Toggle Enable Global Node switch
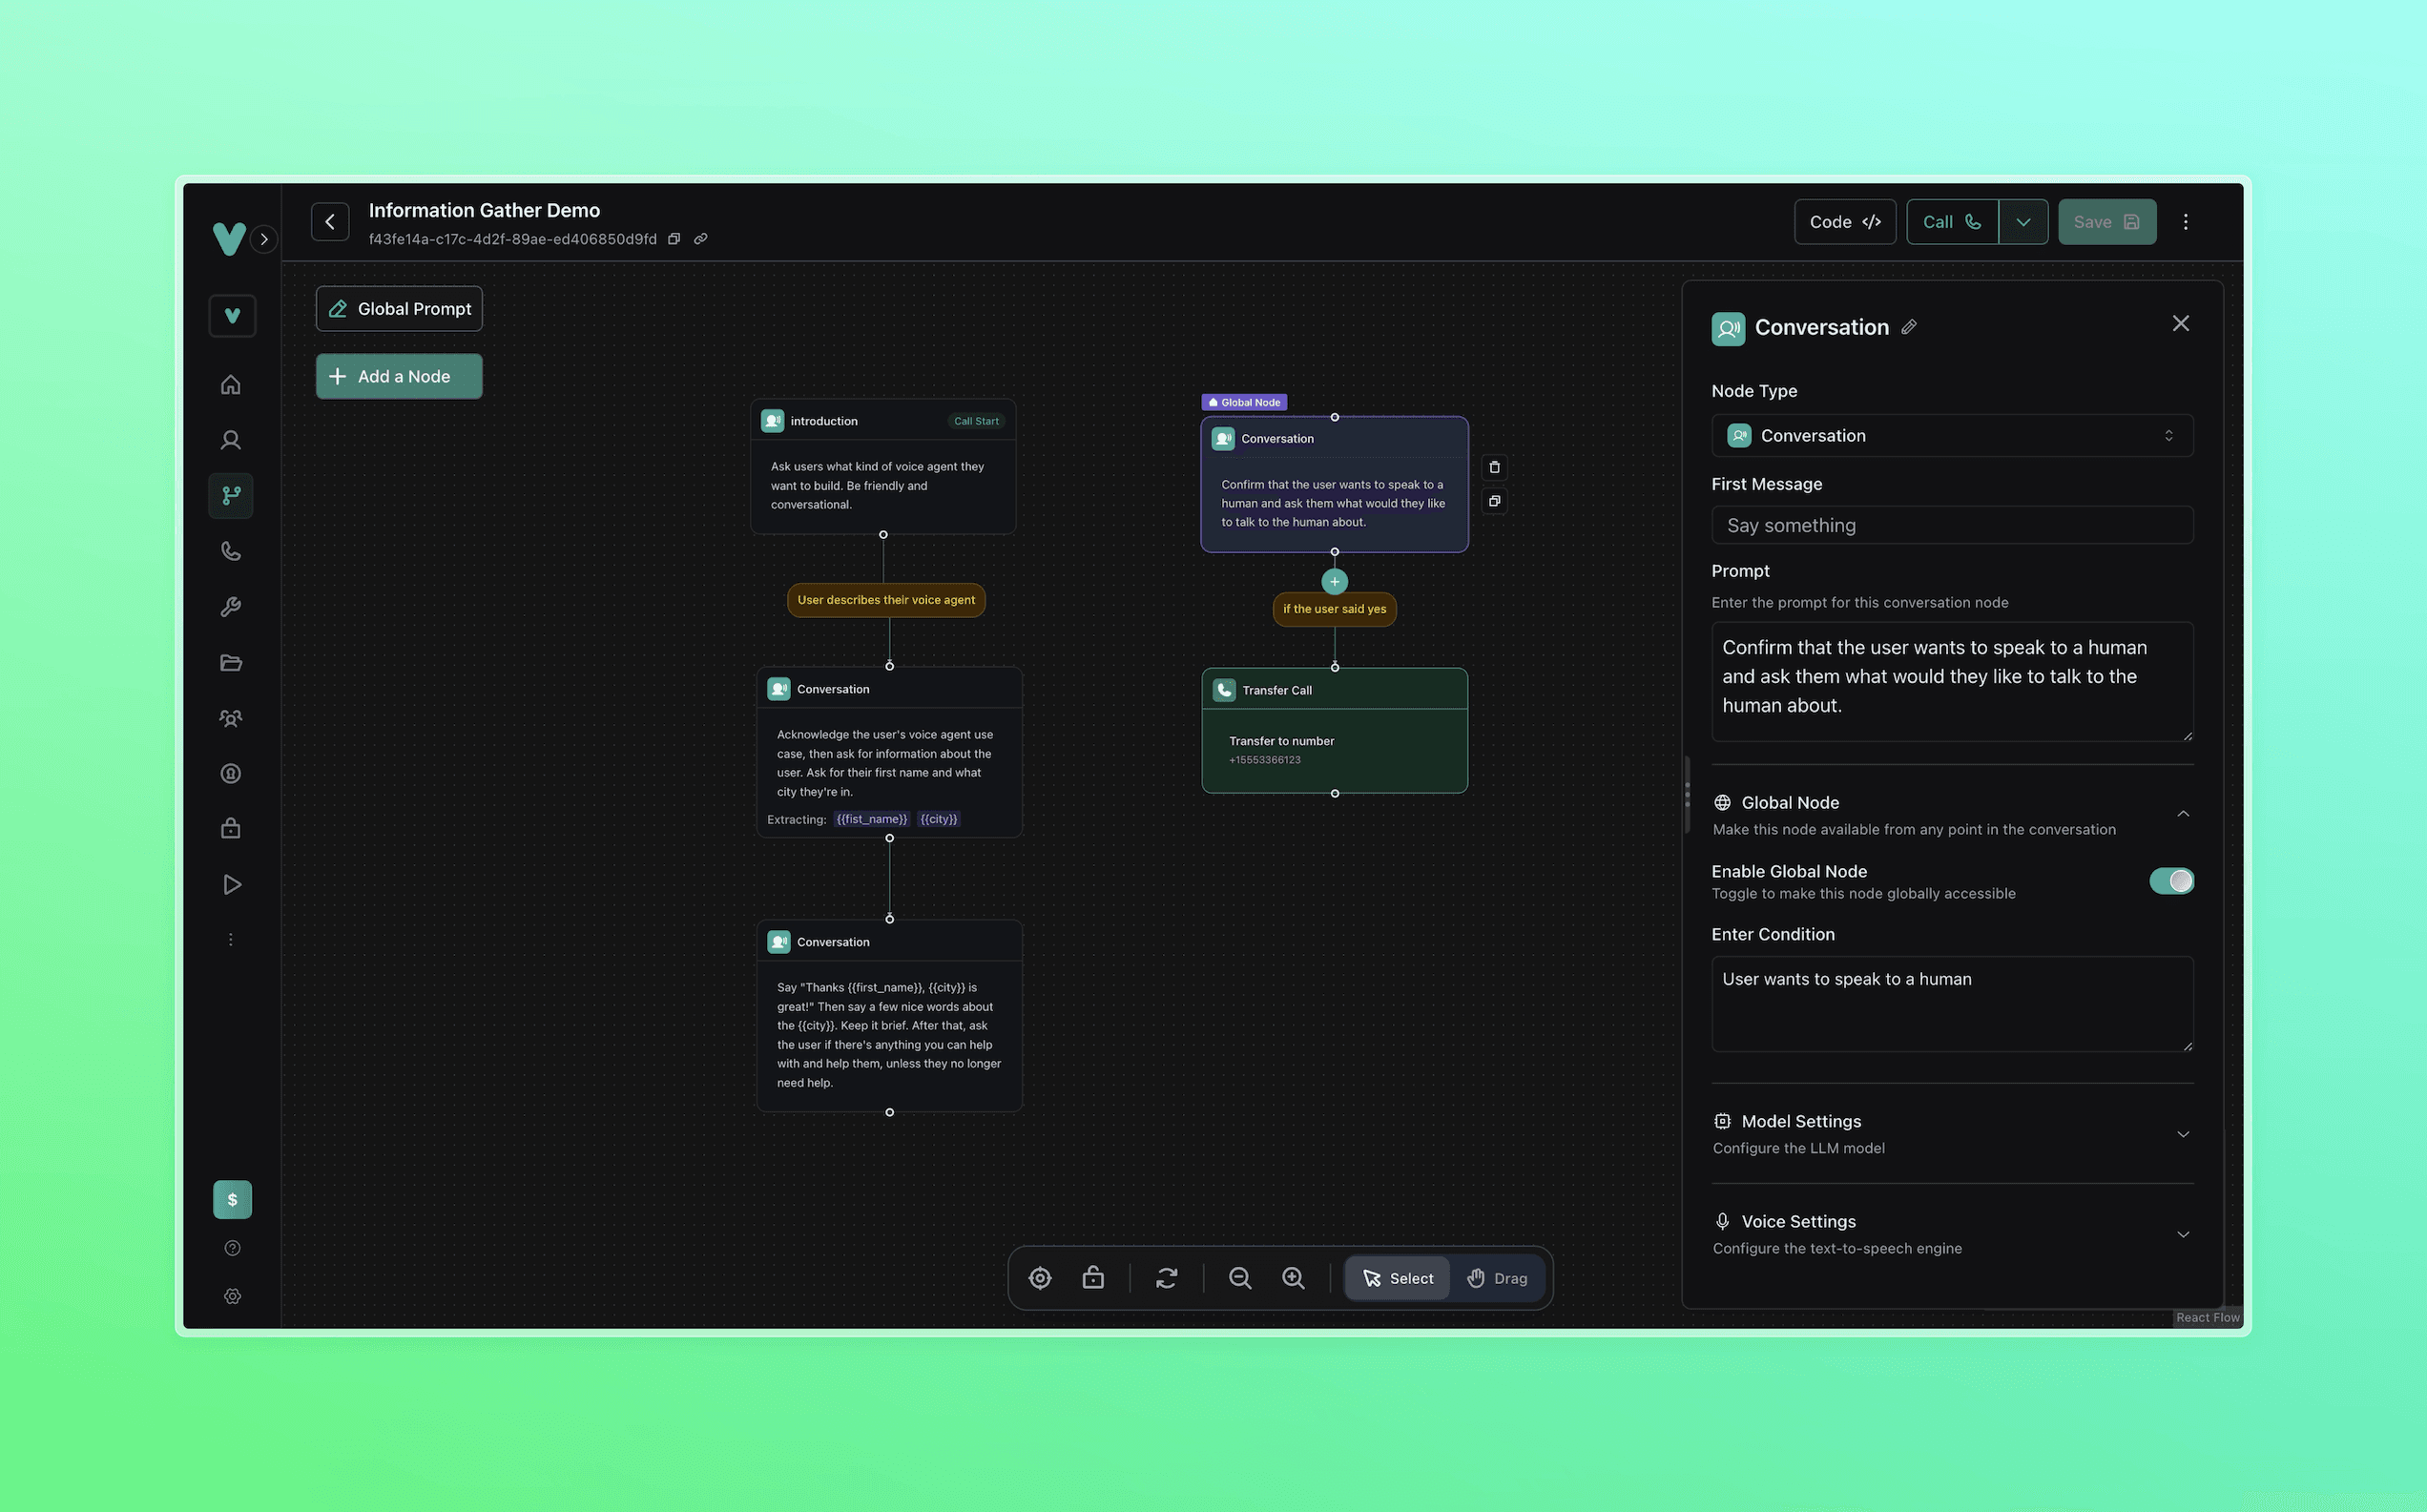This screenshot has height=1512, width=2427. pos(2171,881)
